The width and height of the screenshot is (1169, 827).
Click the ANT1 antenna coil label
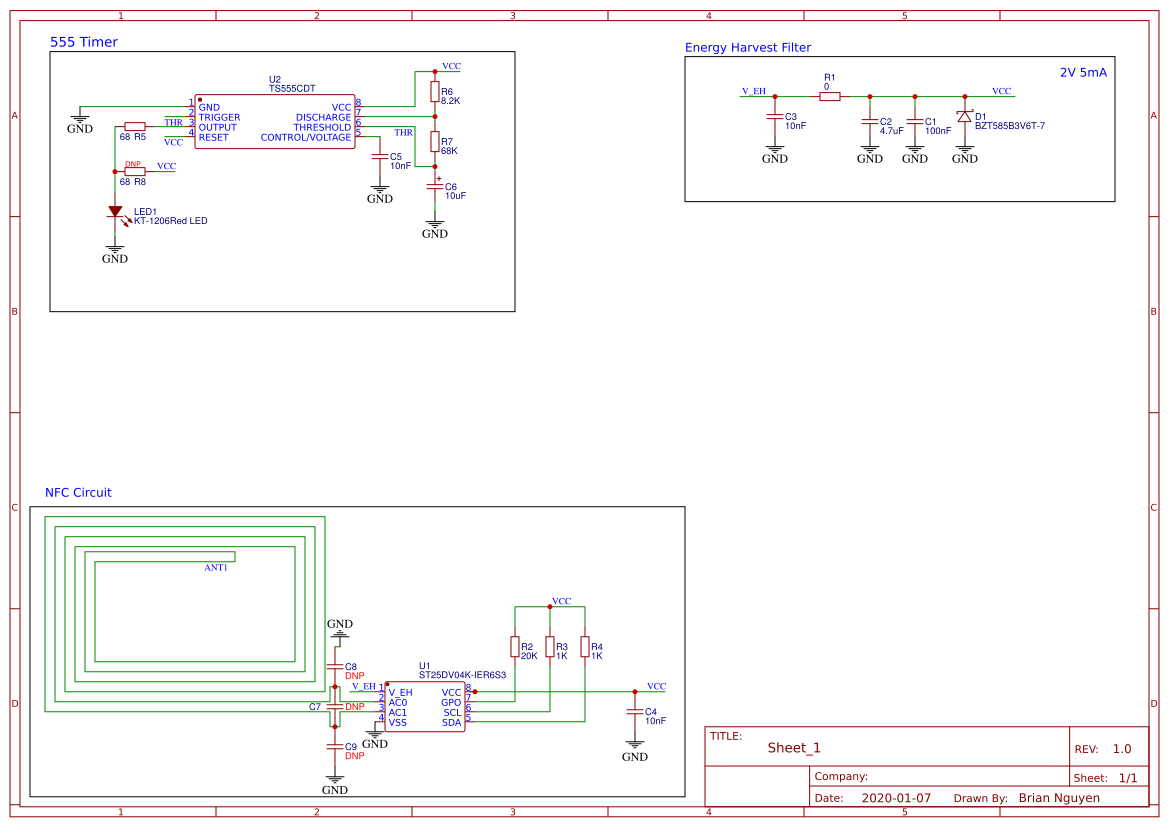click(216, 568)
